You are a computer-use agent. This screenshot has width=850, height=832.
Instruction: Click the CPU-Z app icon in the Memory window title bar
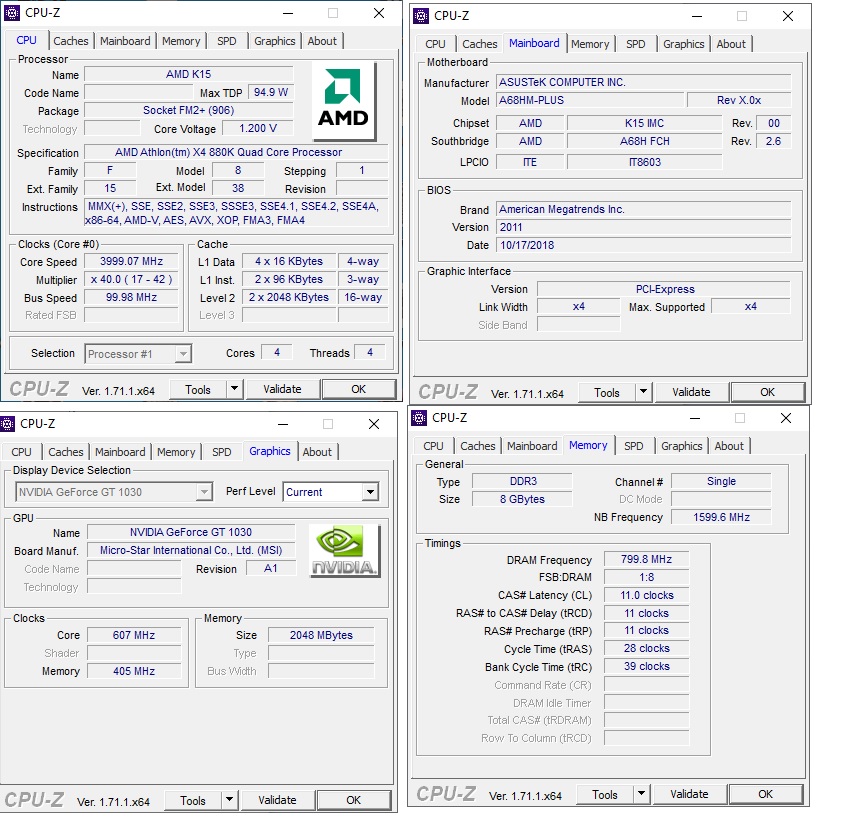point(418,418)
